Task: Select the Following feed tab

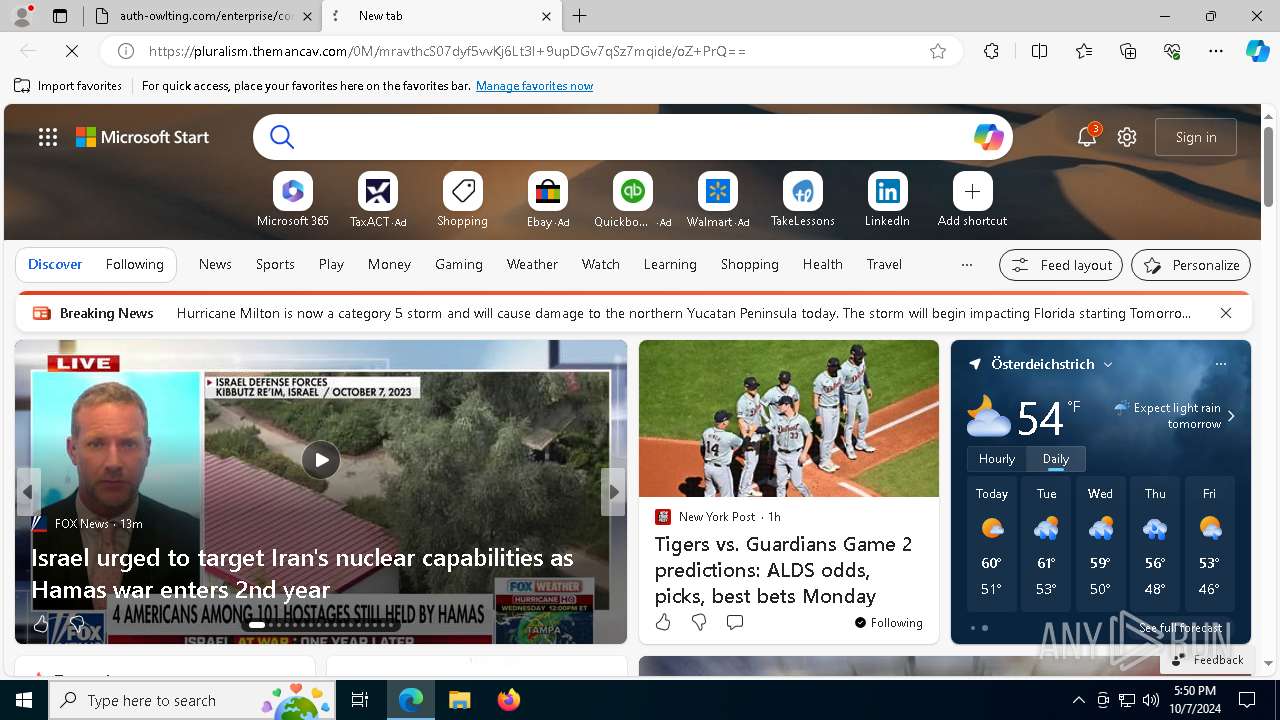Action: [134, 264]
